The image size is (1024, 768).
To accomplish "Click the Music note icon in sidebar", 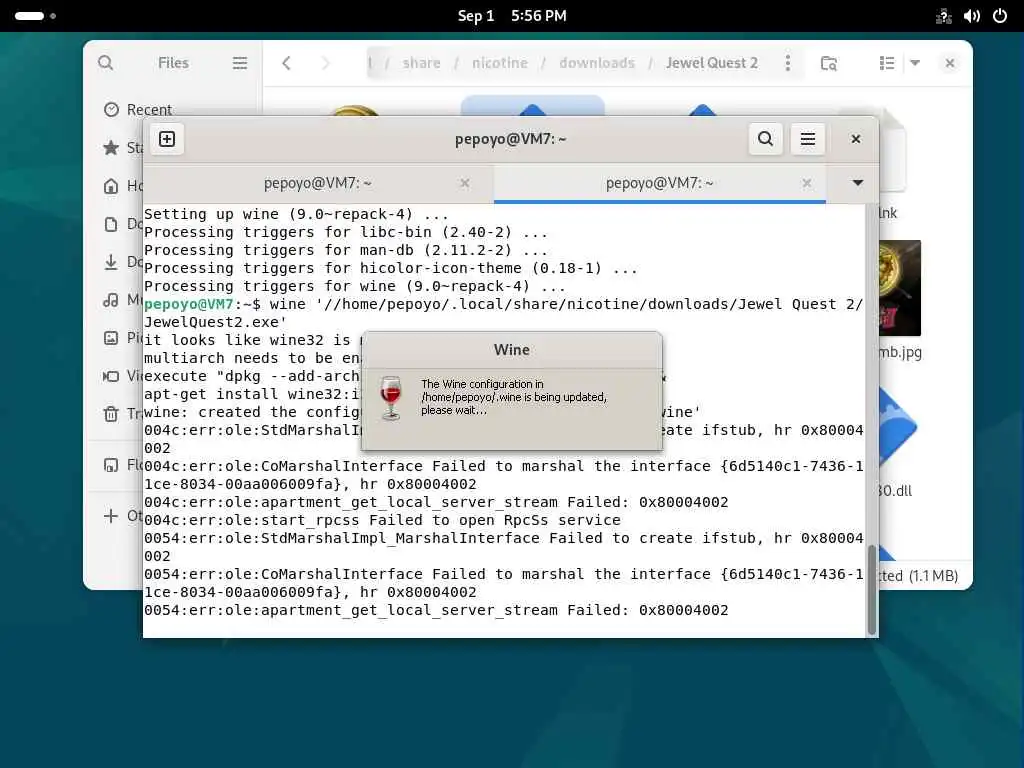I will pyautogui.click(x=111, y=300).
